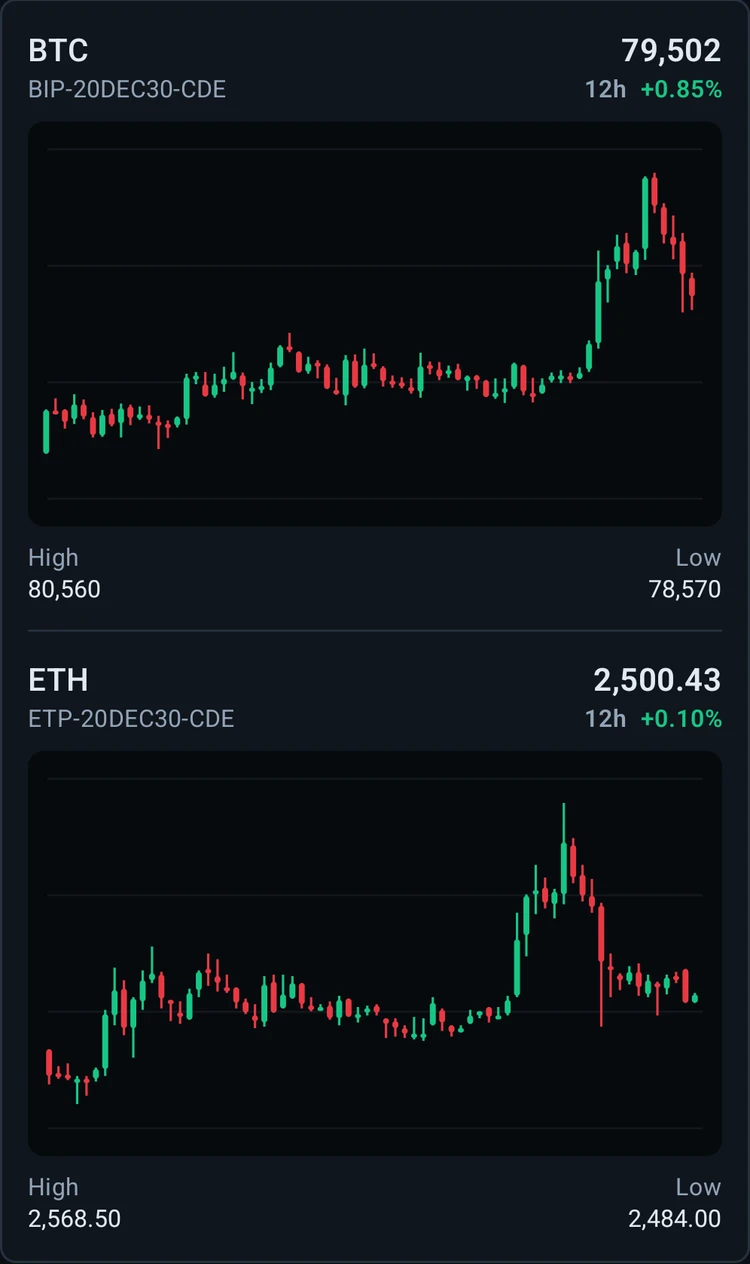This screenshot has height=1264, width=750.
Task: Click the BTC low value 78,570
Action: tap(685, 589)
